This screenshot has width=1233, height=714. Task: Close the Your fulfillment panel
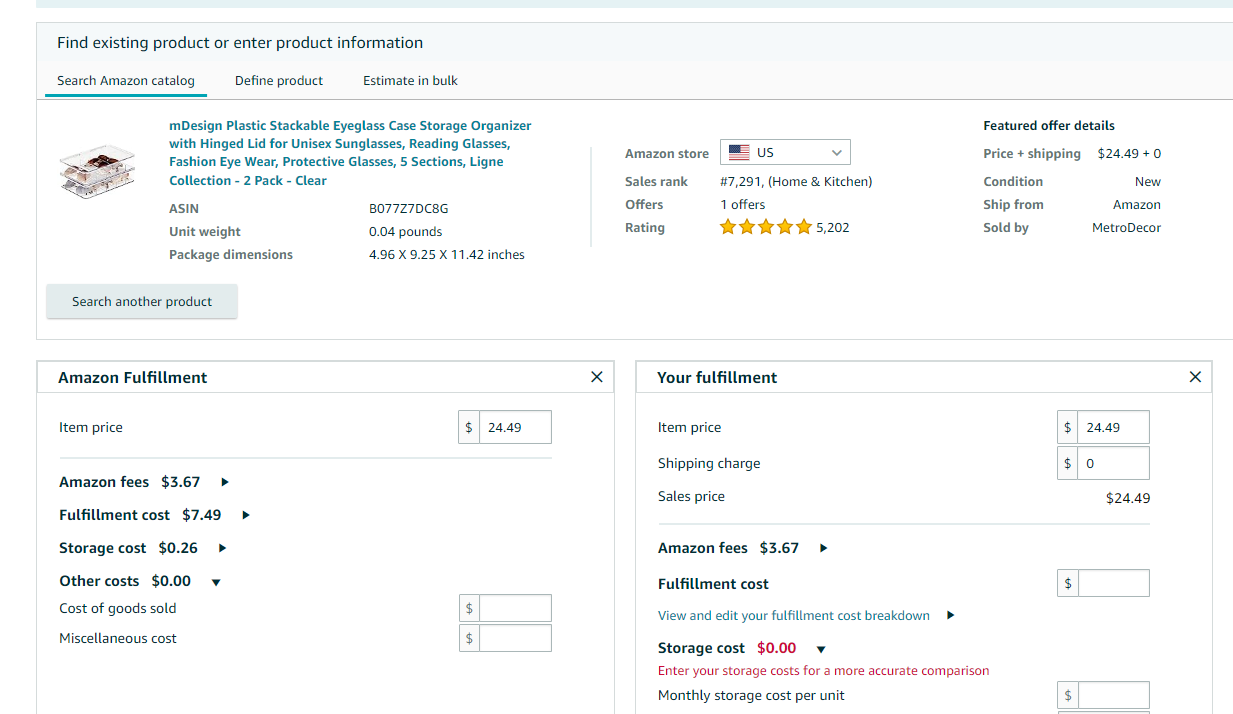pos(1195,377)
